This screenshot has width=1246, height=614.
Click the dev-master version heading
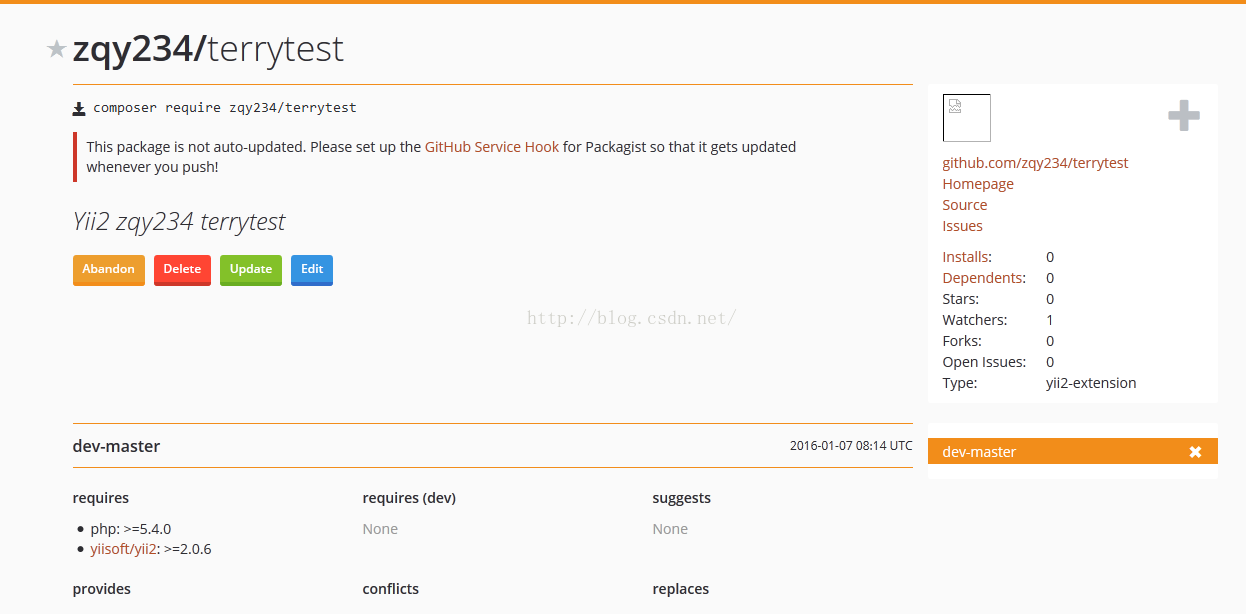116,446
